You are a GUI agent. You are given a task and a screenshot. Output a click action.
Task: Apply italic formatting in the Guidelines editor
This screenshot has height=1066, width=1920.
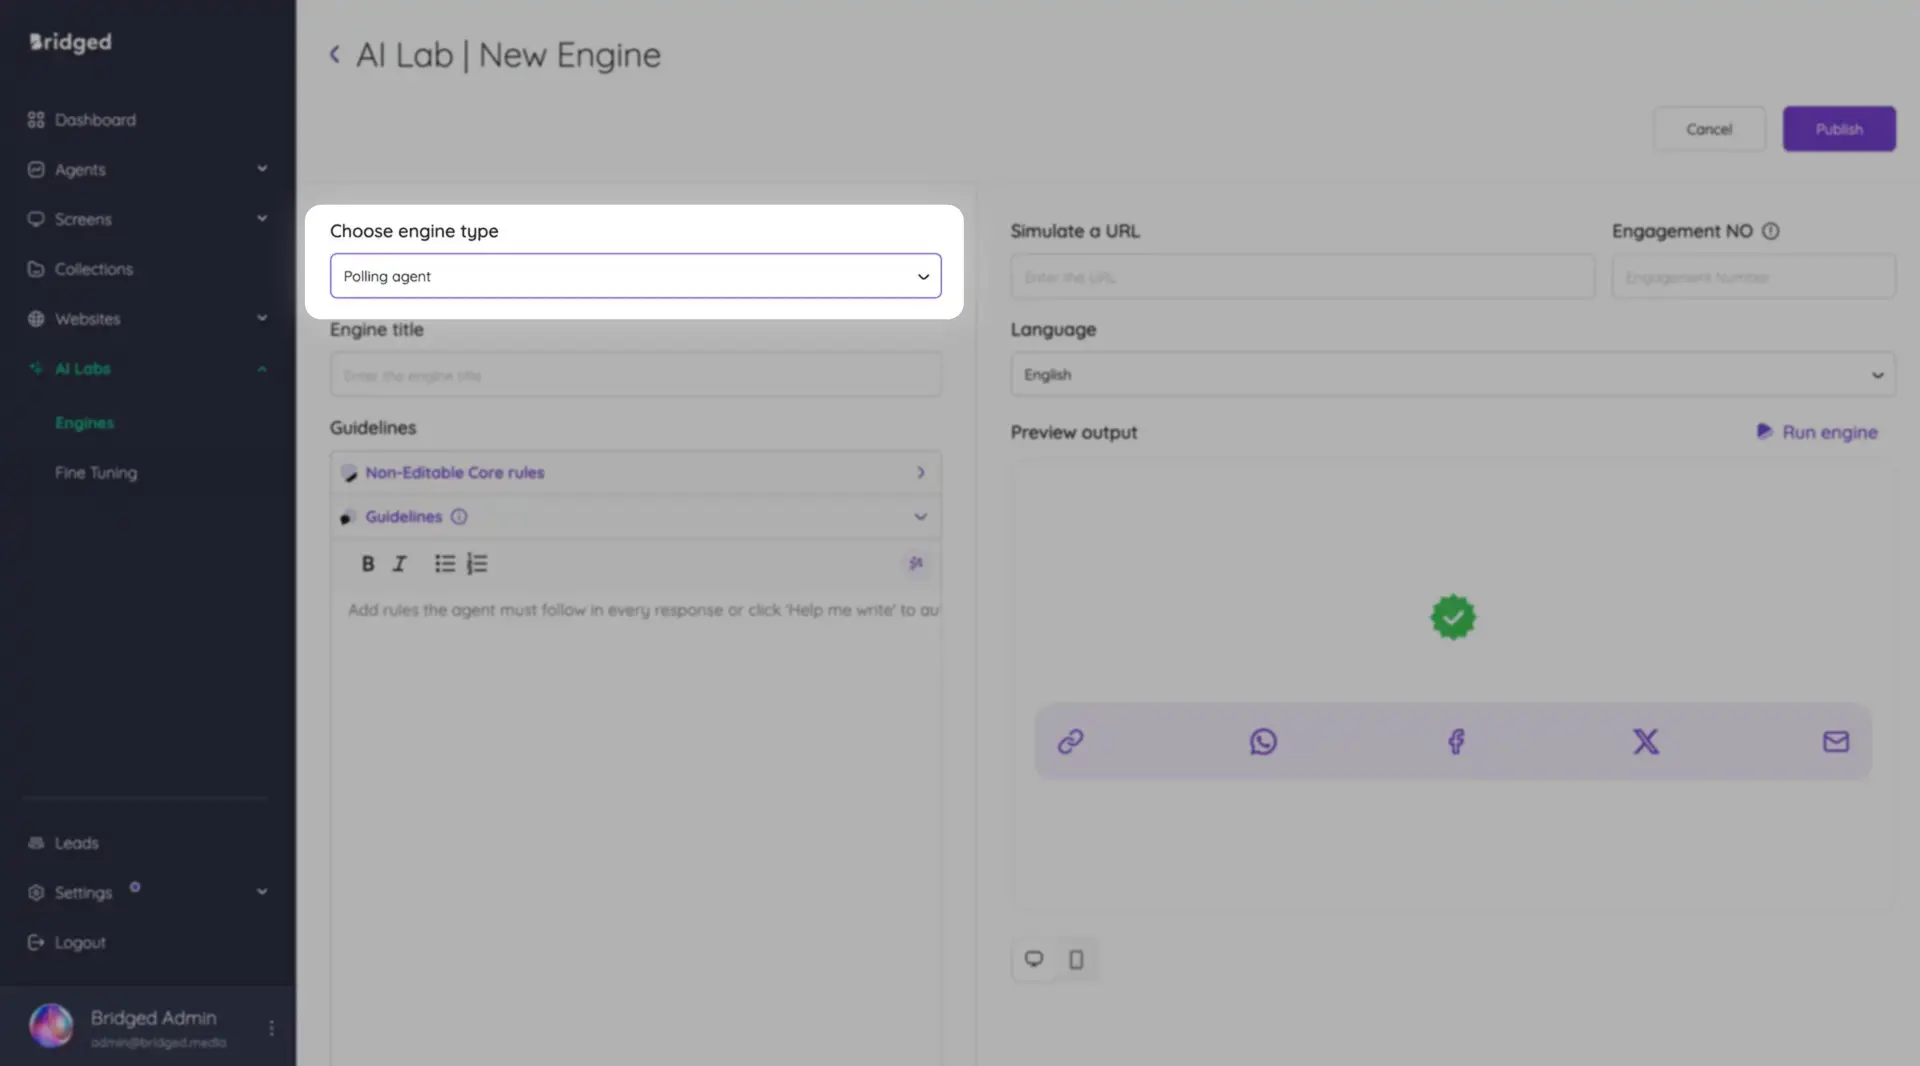398,563
